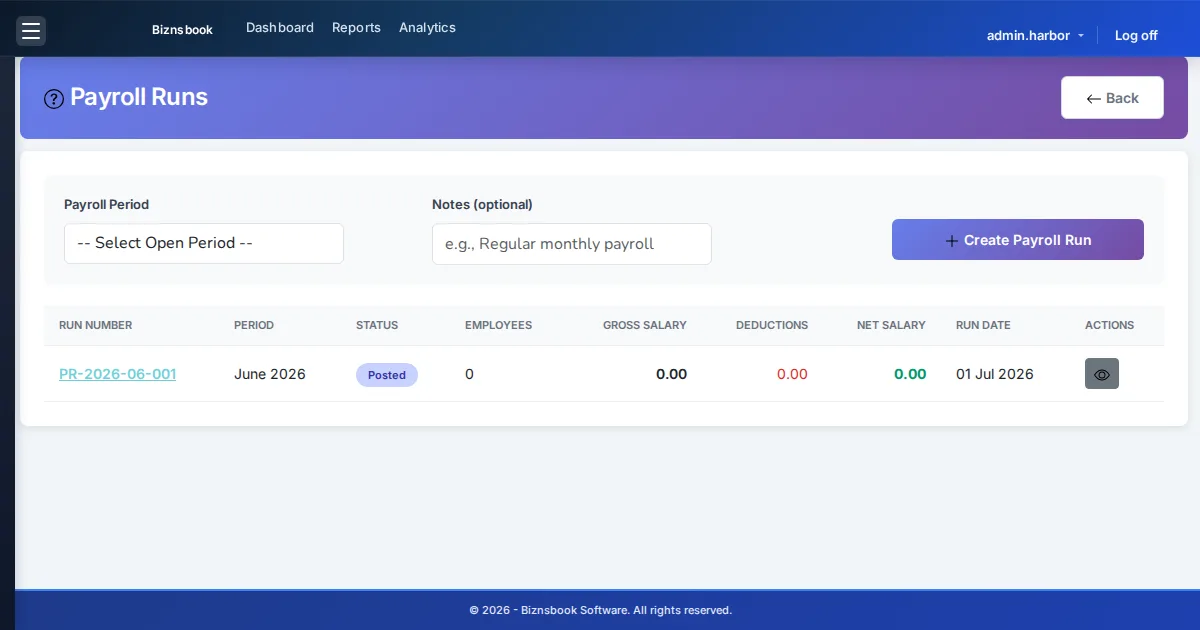1200x630 pixels.
Task: Click the help question-mark icon beside Payroll Runs
Action: point(54,99)
